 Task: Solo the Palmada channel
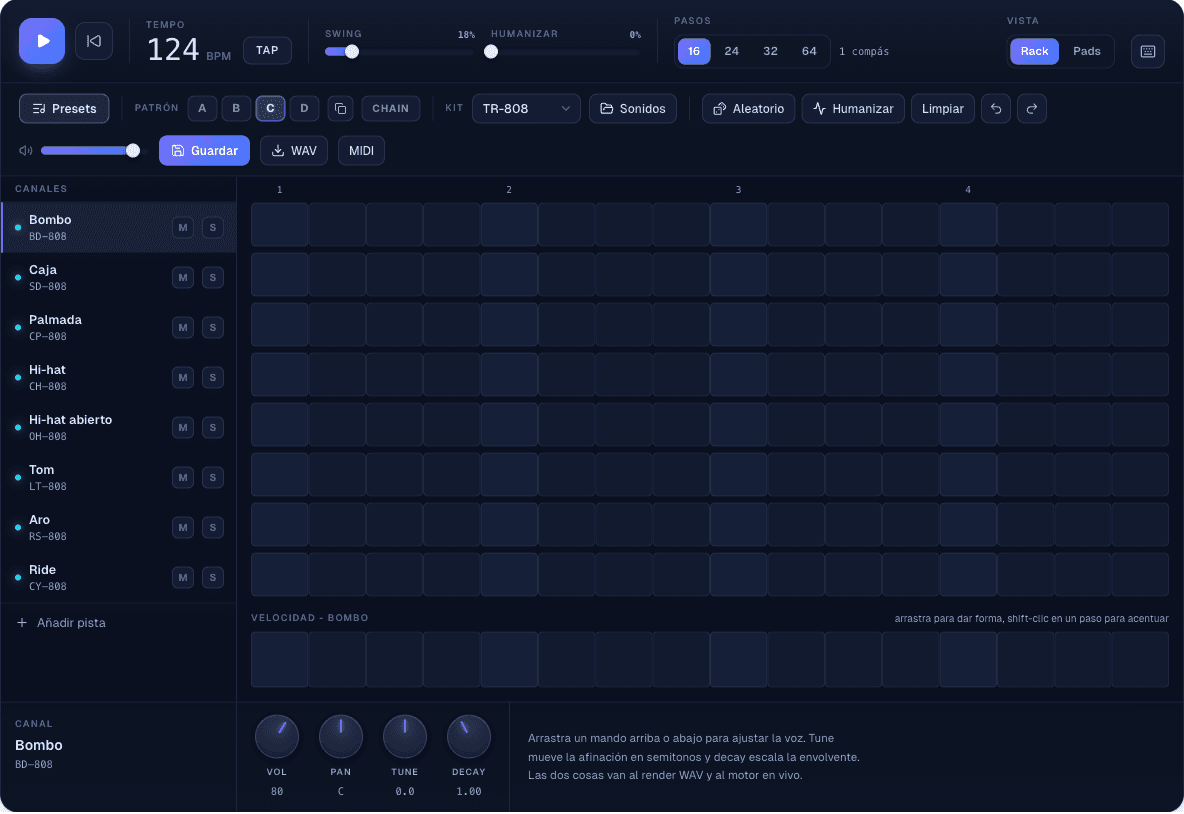click(x=213, y=328)
